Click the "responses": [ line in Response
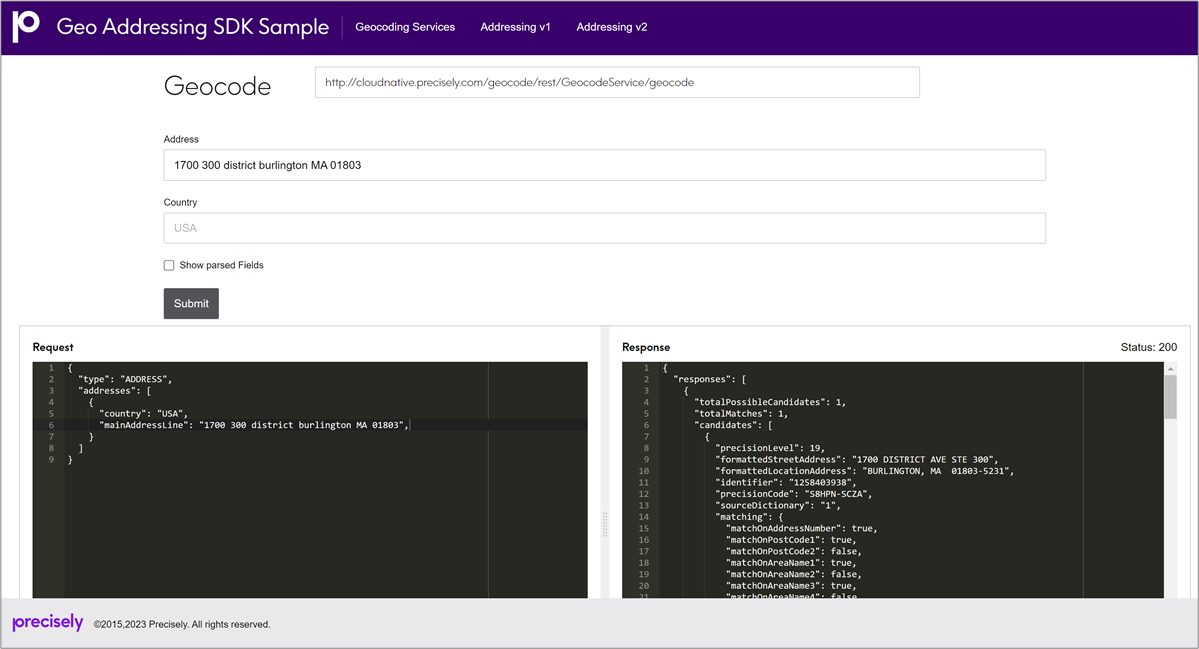 coord(710,379)
